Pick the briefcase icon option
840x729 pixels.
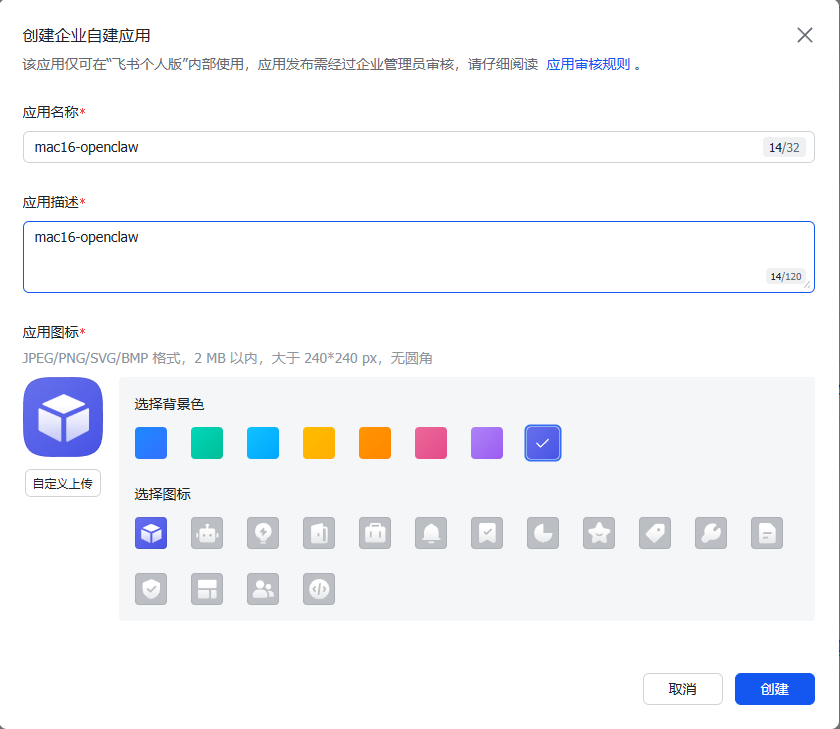[x=375, y=533]
